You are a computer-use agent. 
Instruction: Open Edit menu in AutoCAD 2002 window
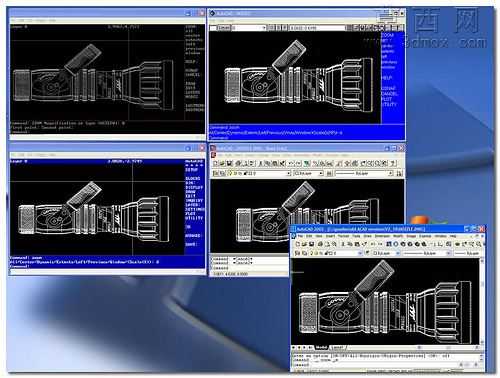coord(309,236)
